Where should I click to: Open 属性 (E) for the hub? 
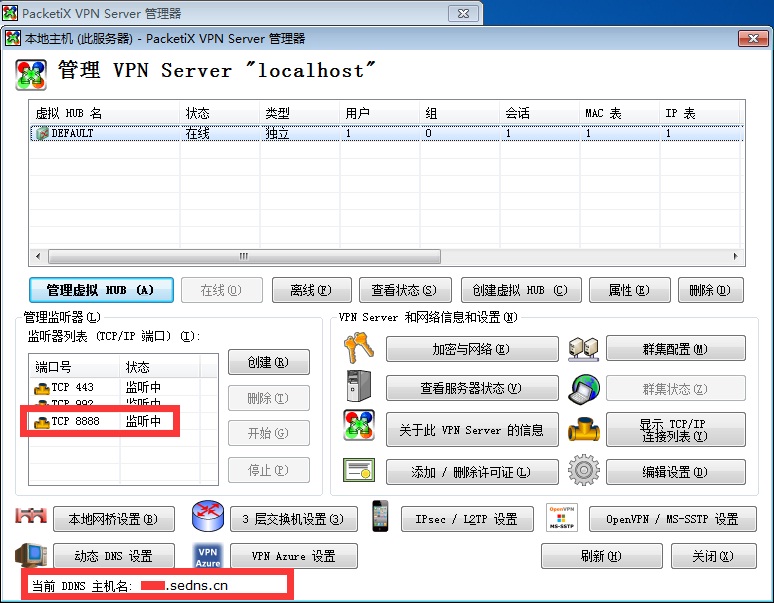click(x=629, y=290)
